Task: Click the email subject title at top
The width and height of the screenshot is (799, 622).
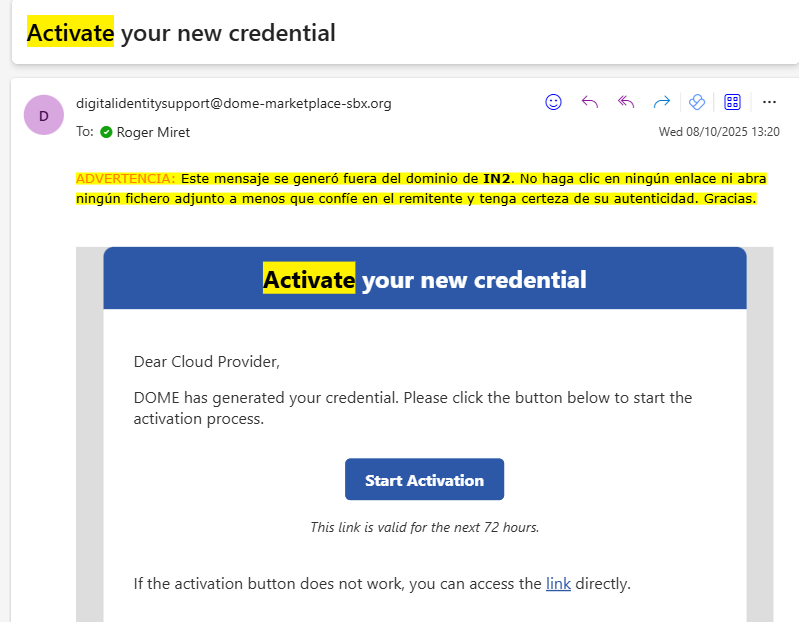Action: click(181, 33)
